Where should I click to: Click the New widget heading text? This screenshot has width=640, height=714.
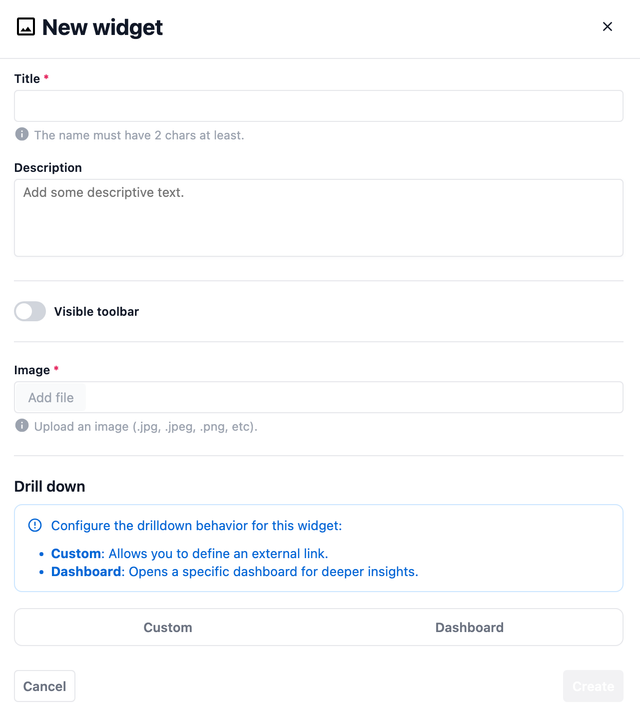[102, 27]
